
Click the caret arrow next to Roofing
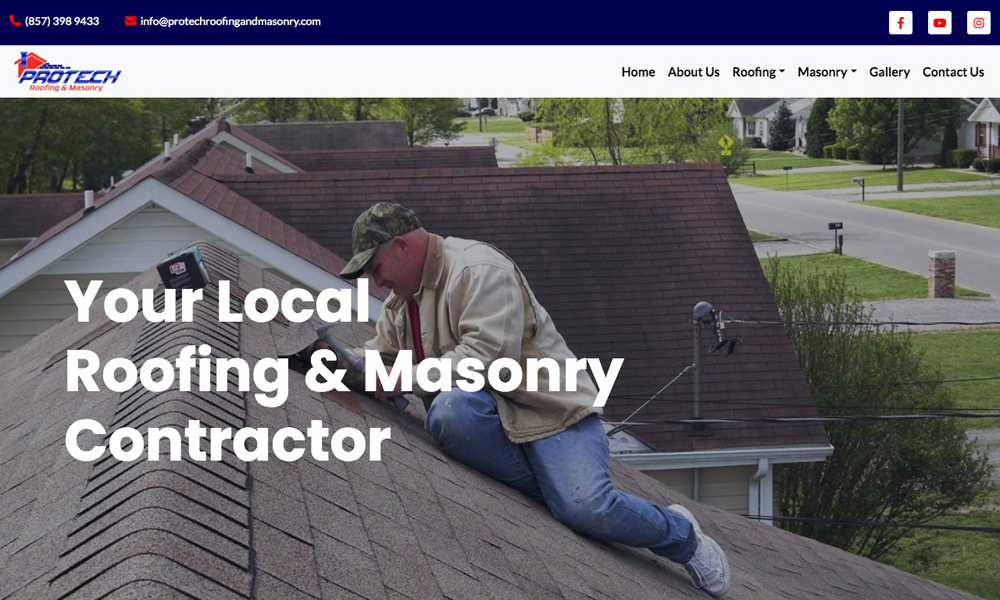coord(782,72)
